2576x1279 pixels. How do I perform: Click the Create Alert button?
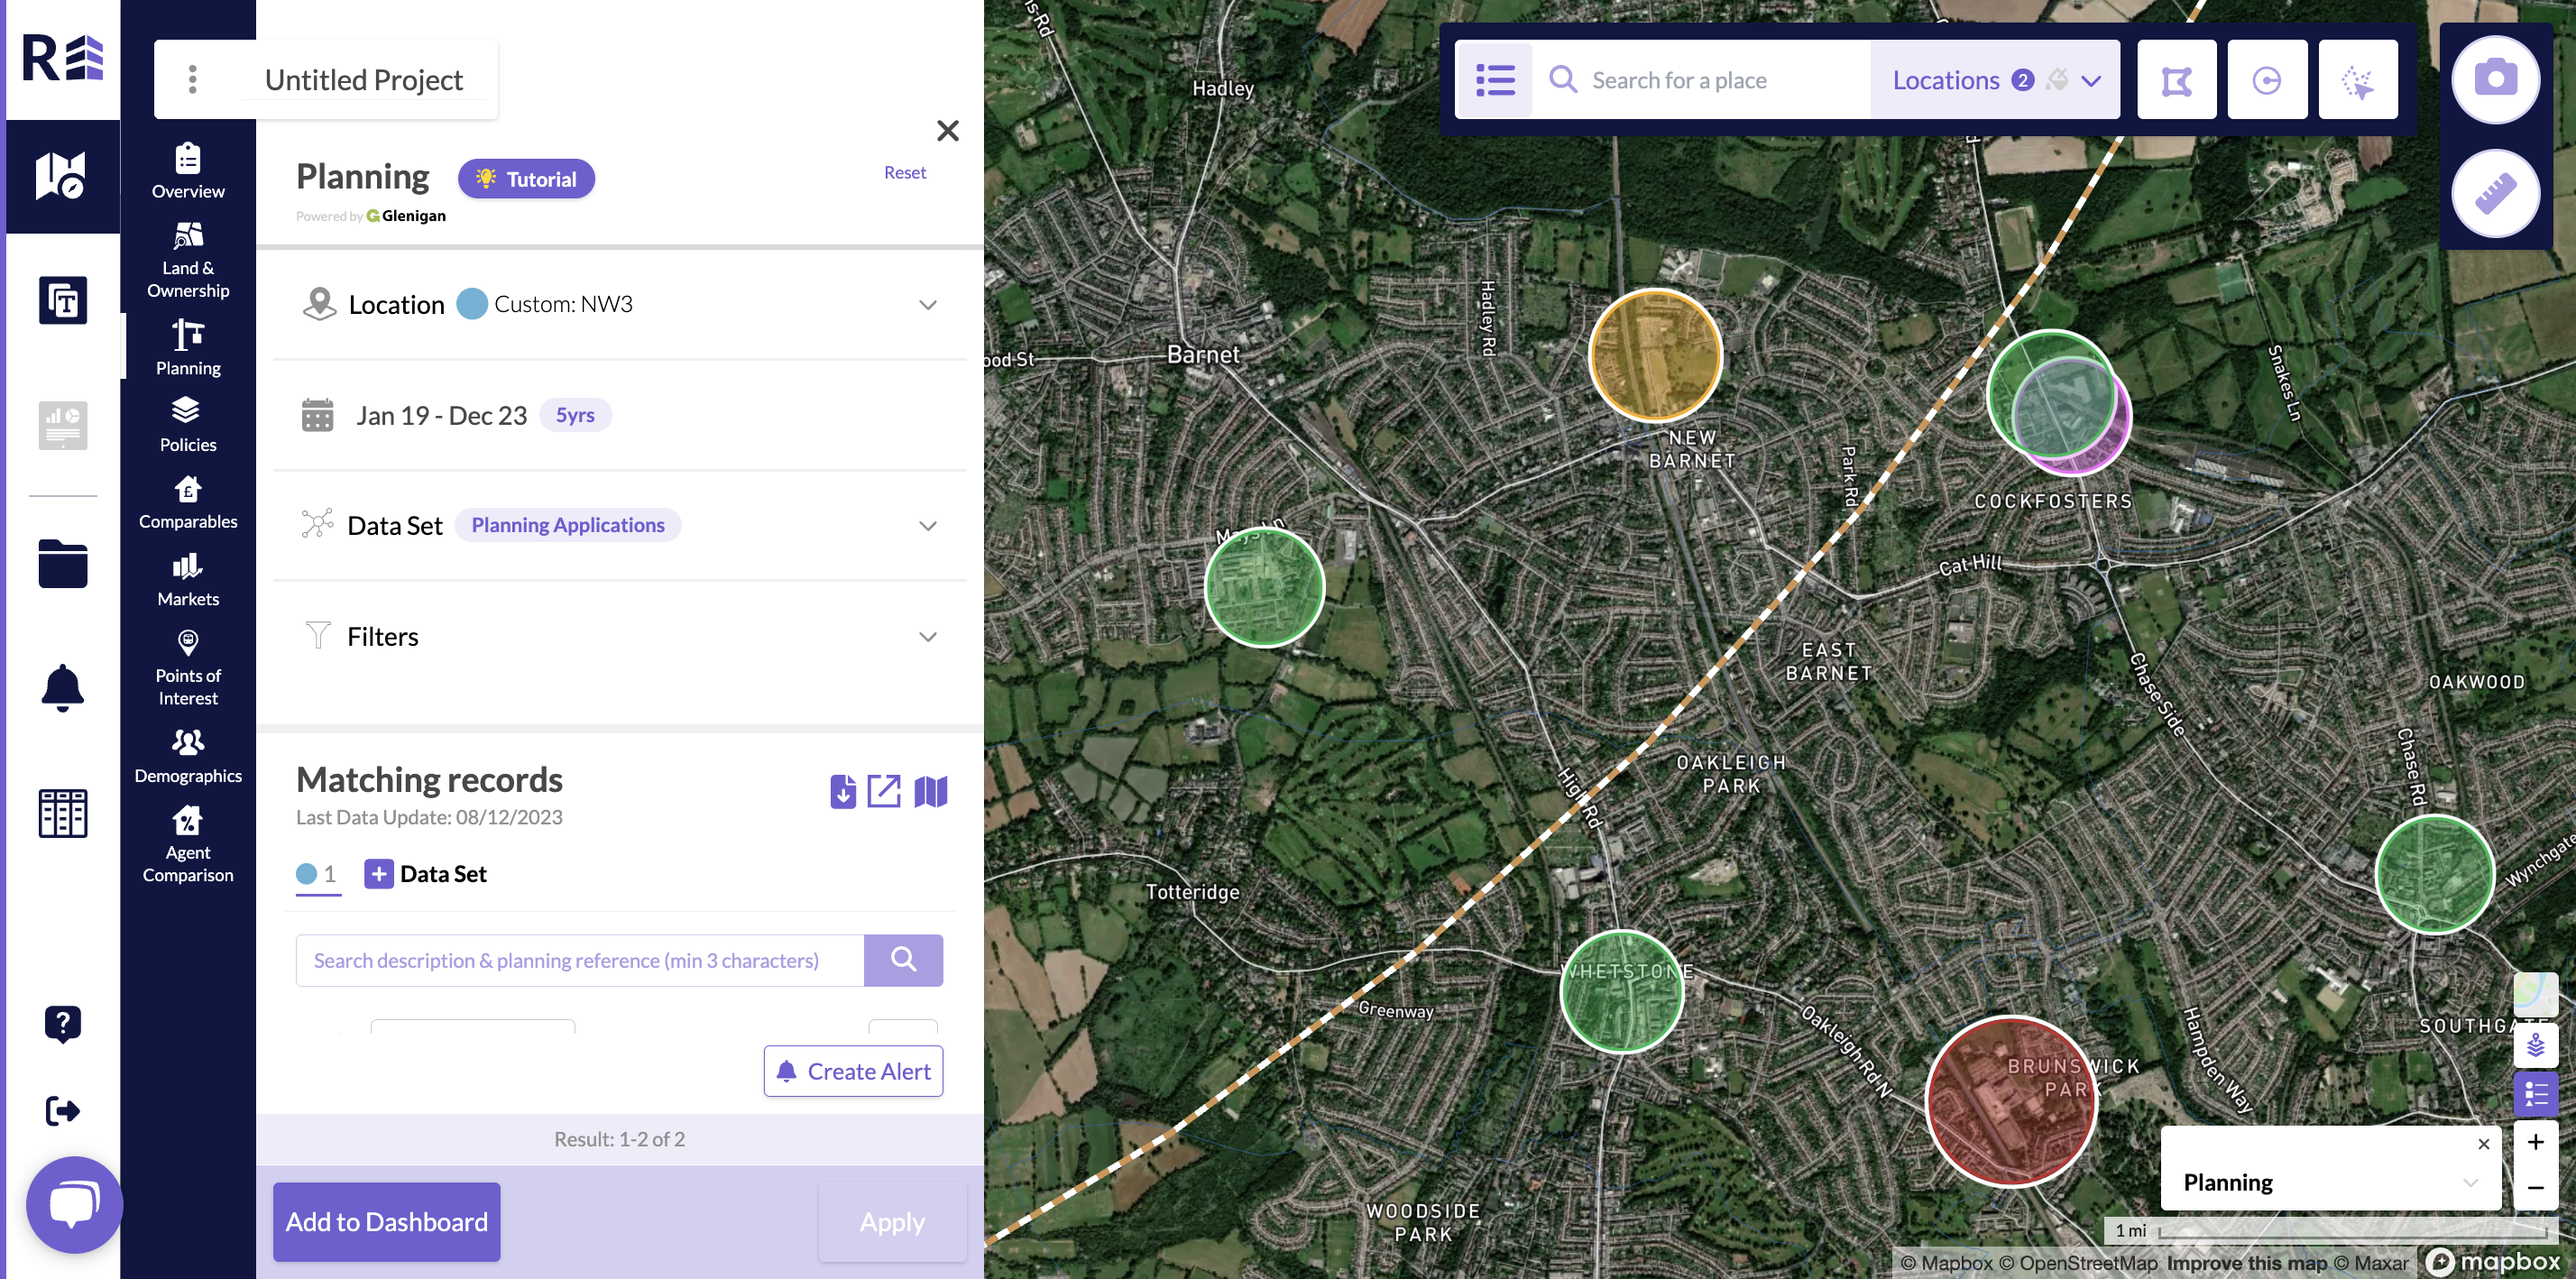[x=853, y=1071]
